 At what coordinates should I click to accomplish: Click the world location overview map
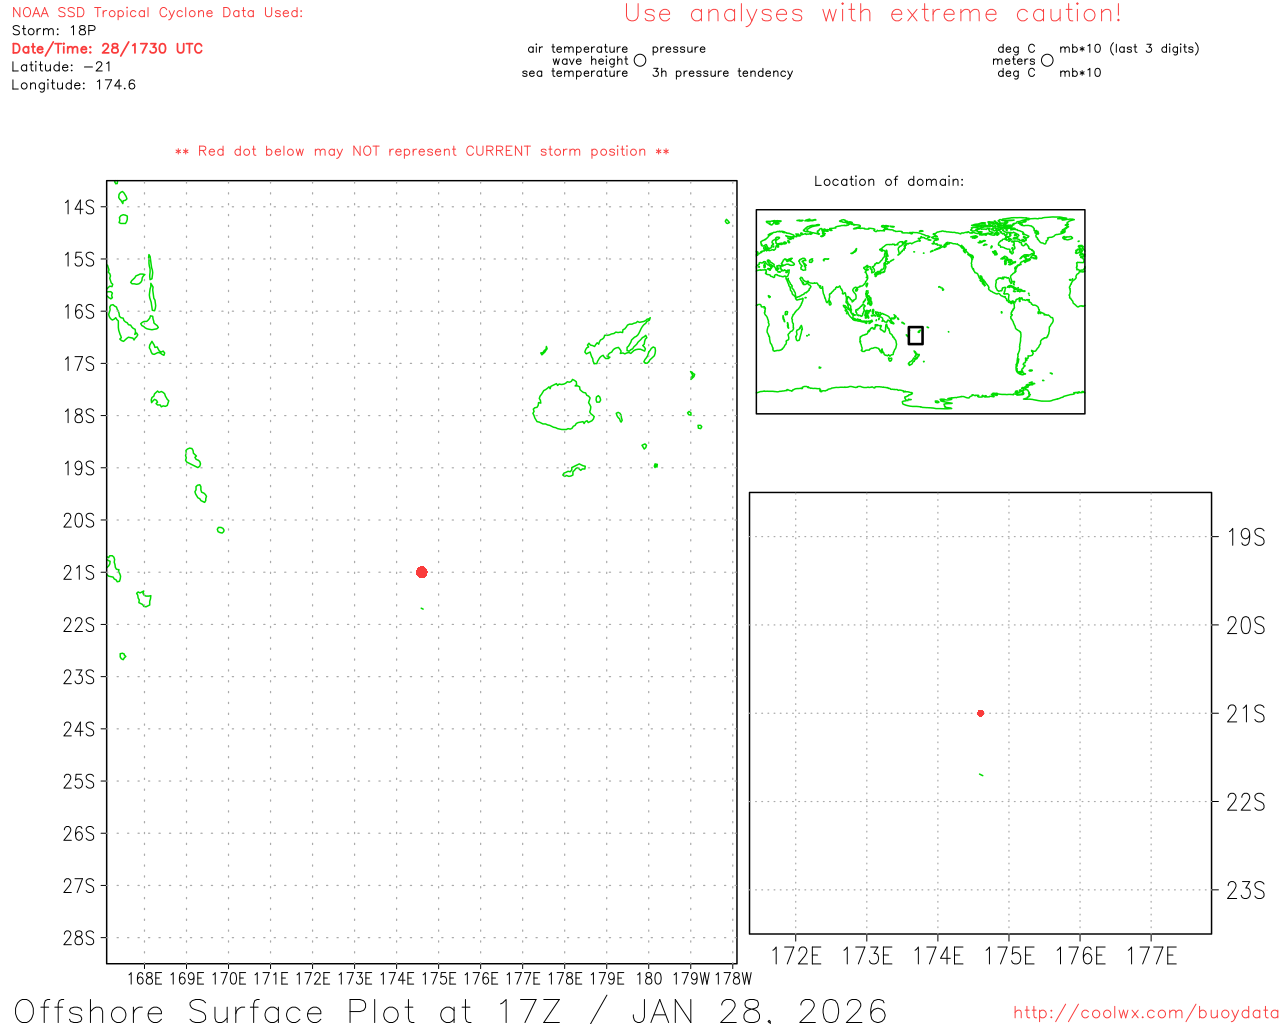pos(920,312)
